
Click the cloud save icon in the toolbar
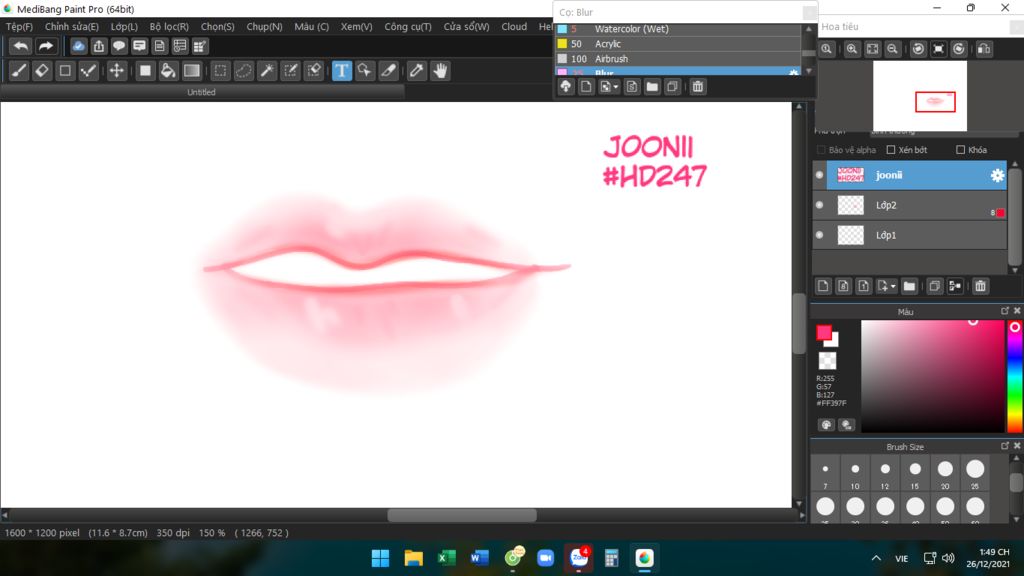[78, 46]
